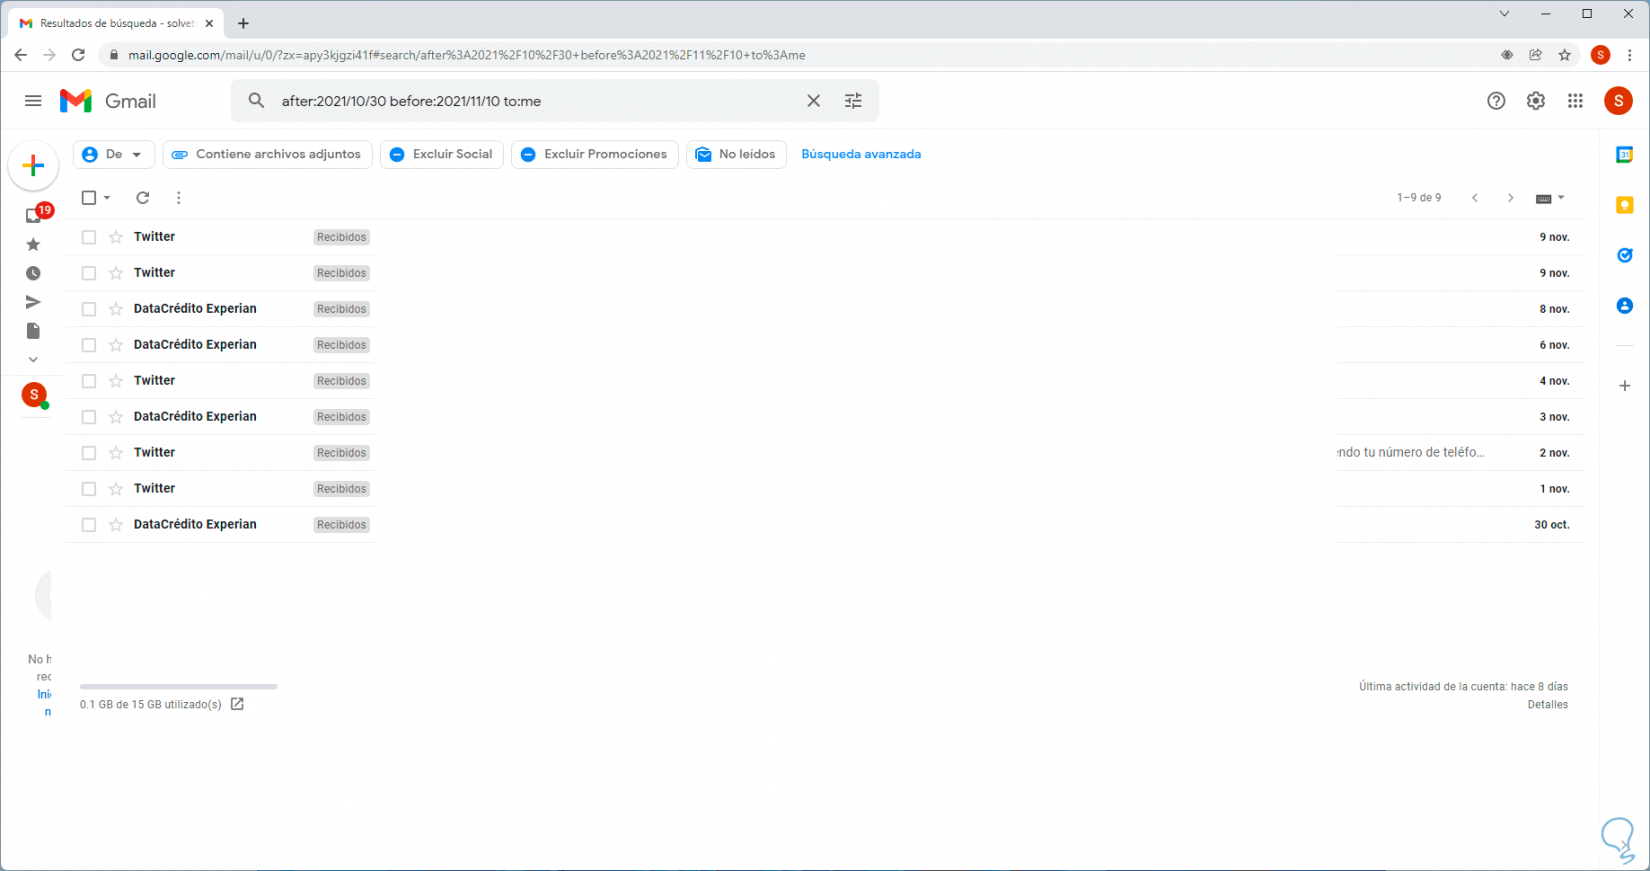Click the storage usage progress bar

pyautogui.click(x=179, y=687)
